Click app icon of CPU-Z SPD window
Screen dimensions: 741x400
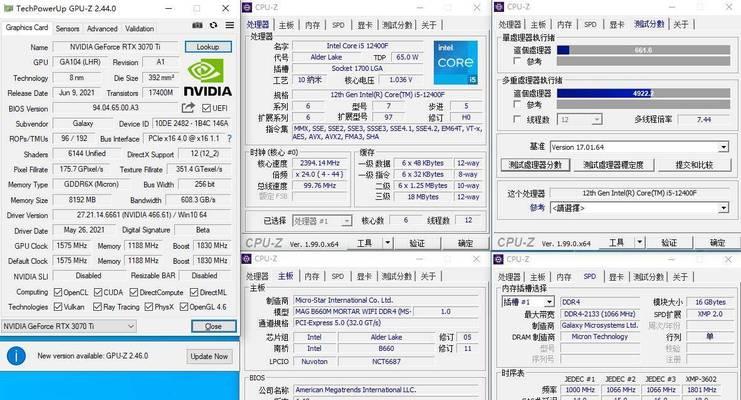pos(499,259)
